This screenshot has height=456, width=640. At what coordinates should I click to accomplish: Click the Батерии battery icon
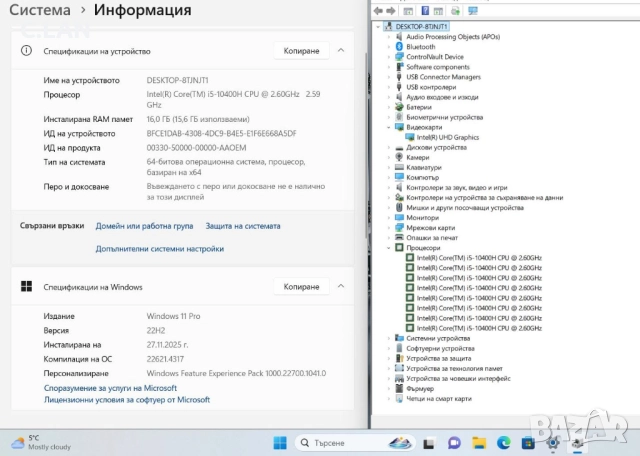pyautogui.click(x=399, y=107)
